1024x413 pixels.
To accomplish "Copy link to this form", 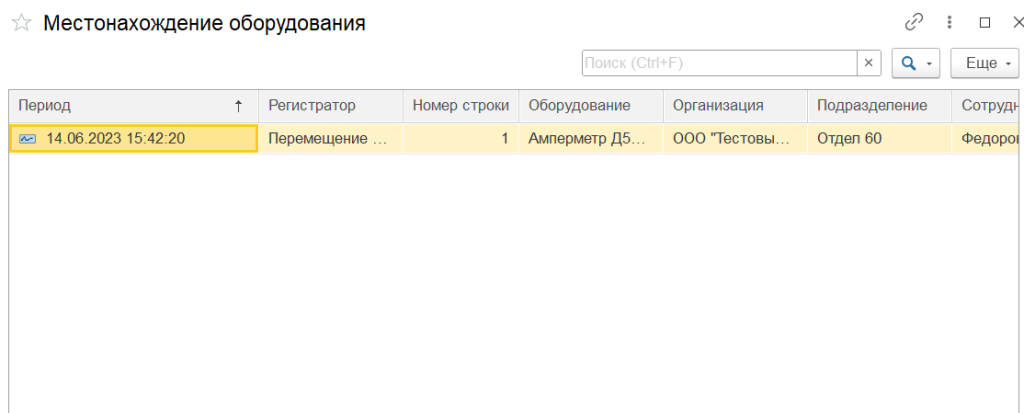I will coord(913,23).
